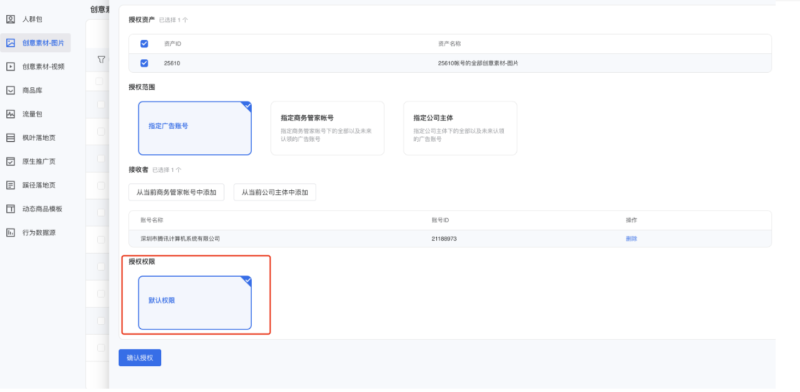The height and width of the screenshot is (392, 800).
Task: Click the 枫叶落地页 sidebar icon
Action: (10, 138)
